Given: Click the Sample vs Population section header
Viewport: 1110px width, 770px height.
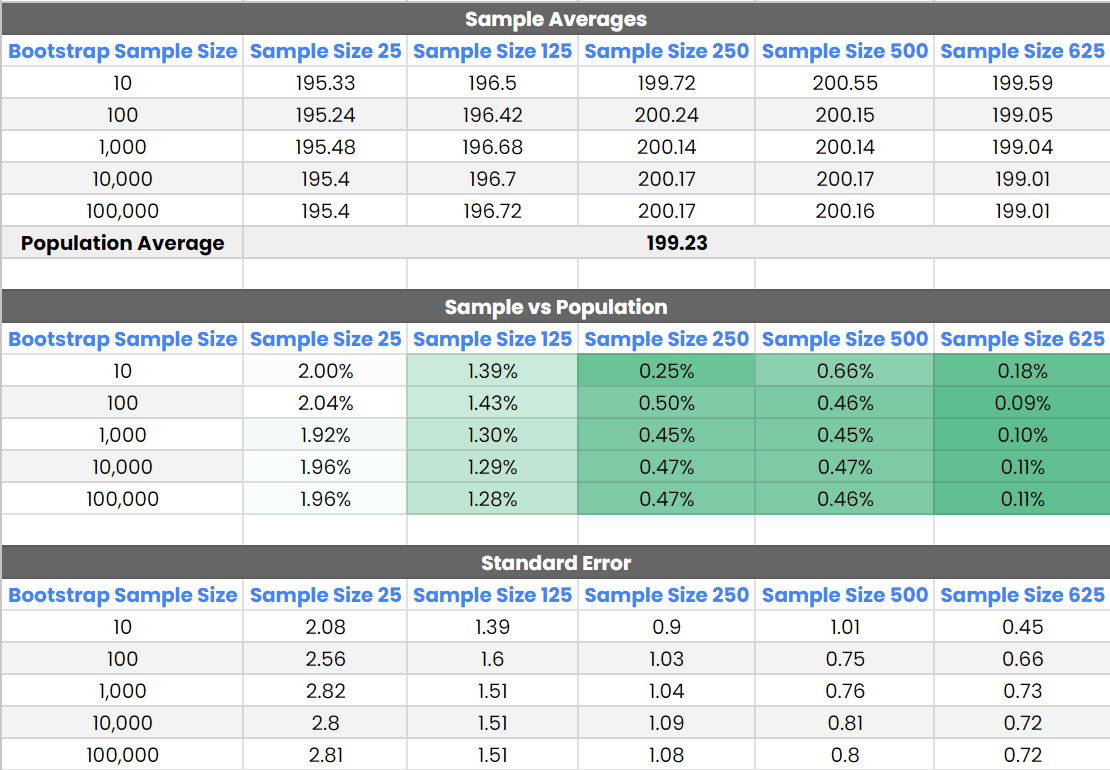Looking at the screenshot, I should tap(555, 307).
